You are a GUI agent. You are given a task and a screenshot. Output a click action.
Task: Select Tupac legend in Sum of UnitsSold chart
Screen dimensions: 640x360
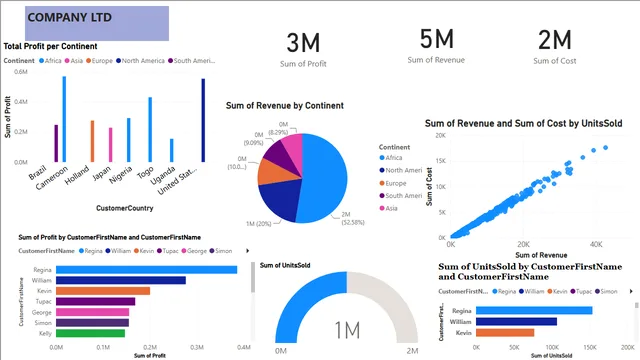click(x=581, y=291)
